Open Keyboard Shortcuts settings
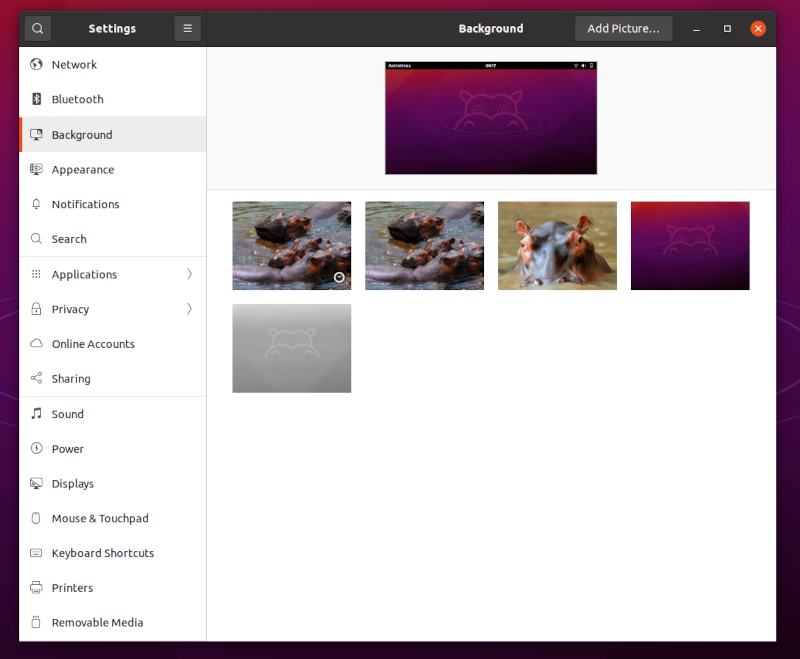 pyautogui.click(x=103, y=553)
